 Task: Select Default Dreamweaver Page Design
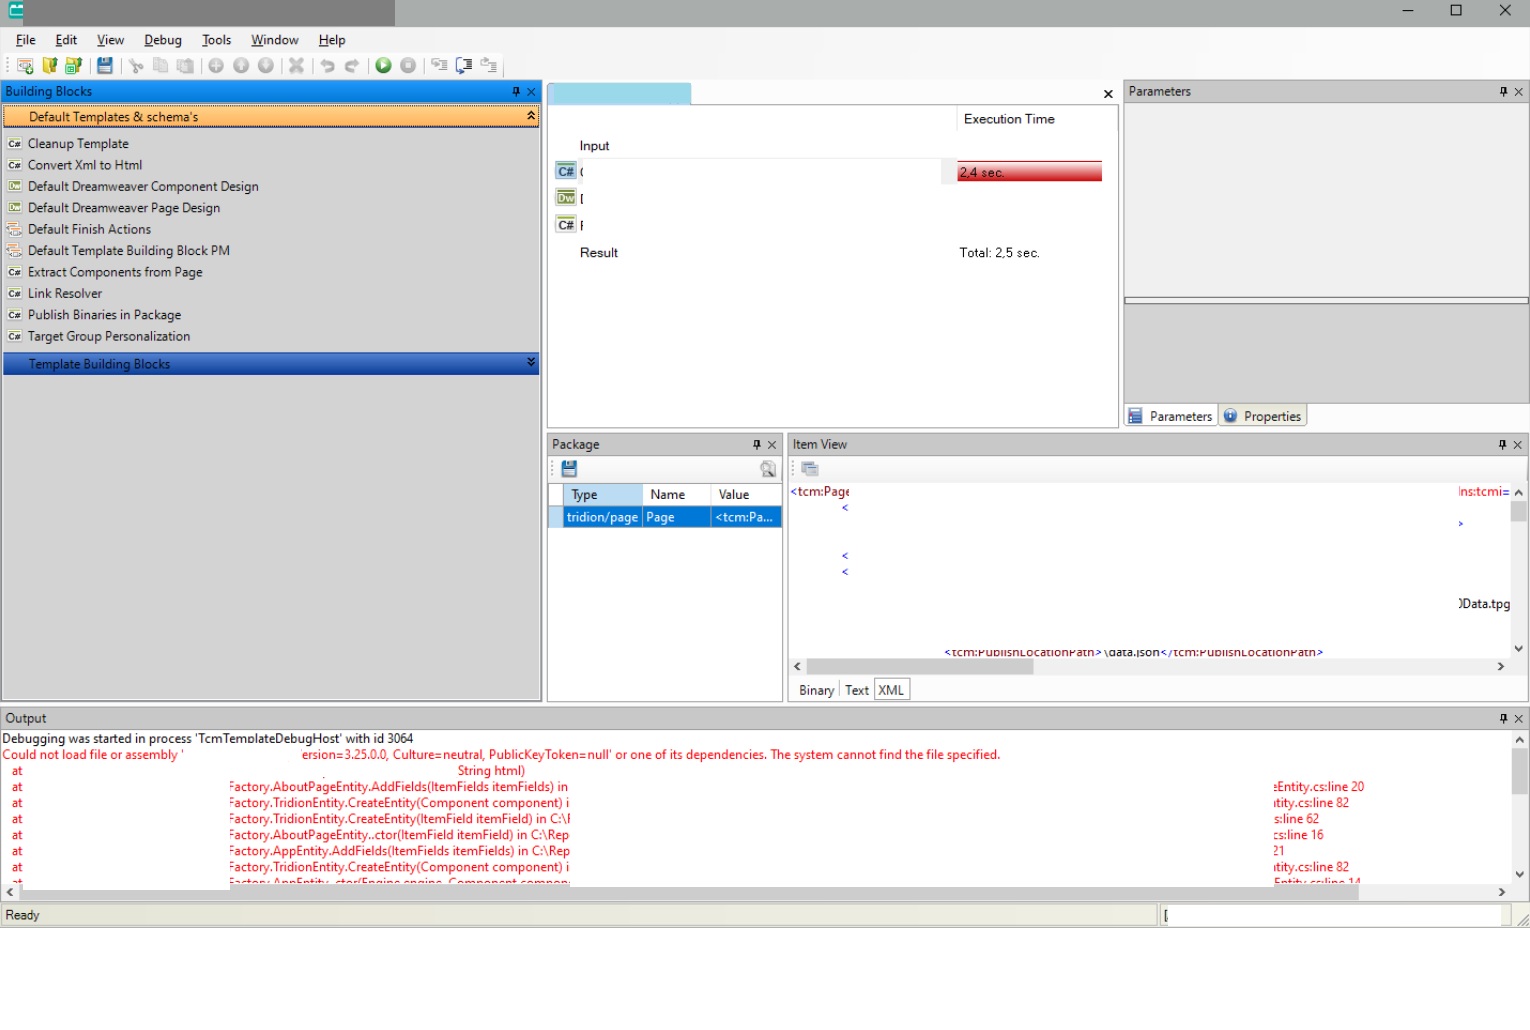pos(124,208)
